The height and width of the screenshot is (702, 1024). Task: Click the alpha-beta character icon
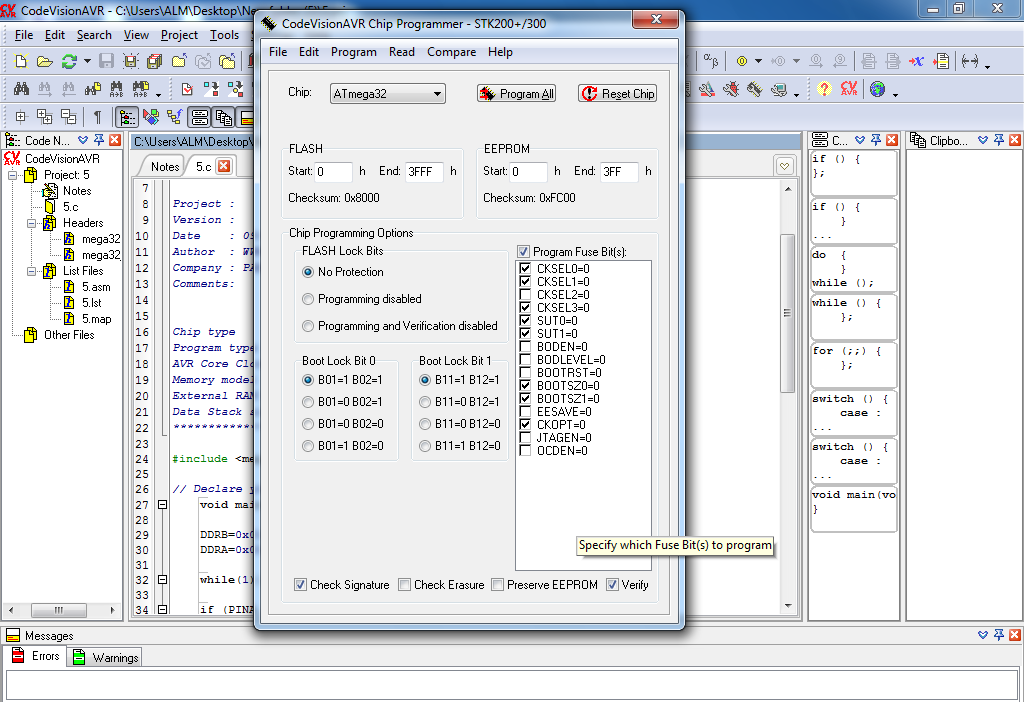711,61
